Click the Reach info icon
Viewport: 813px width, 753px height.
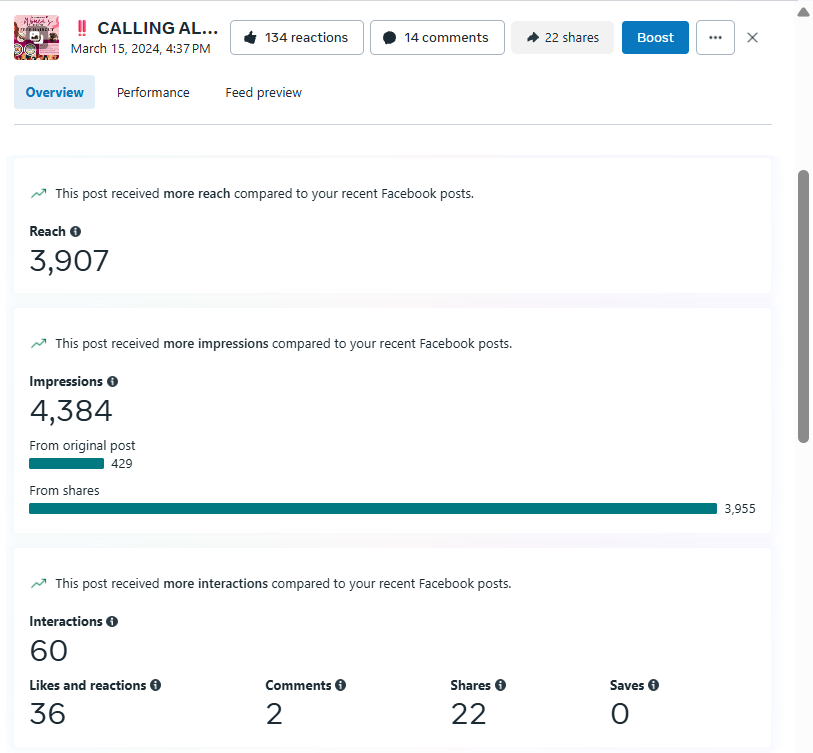point(76,232)
